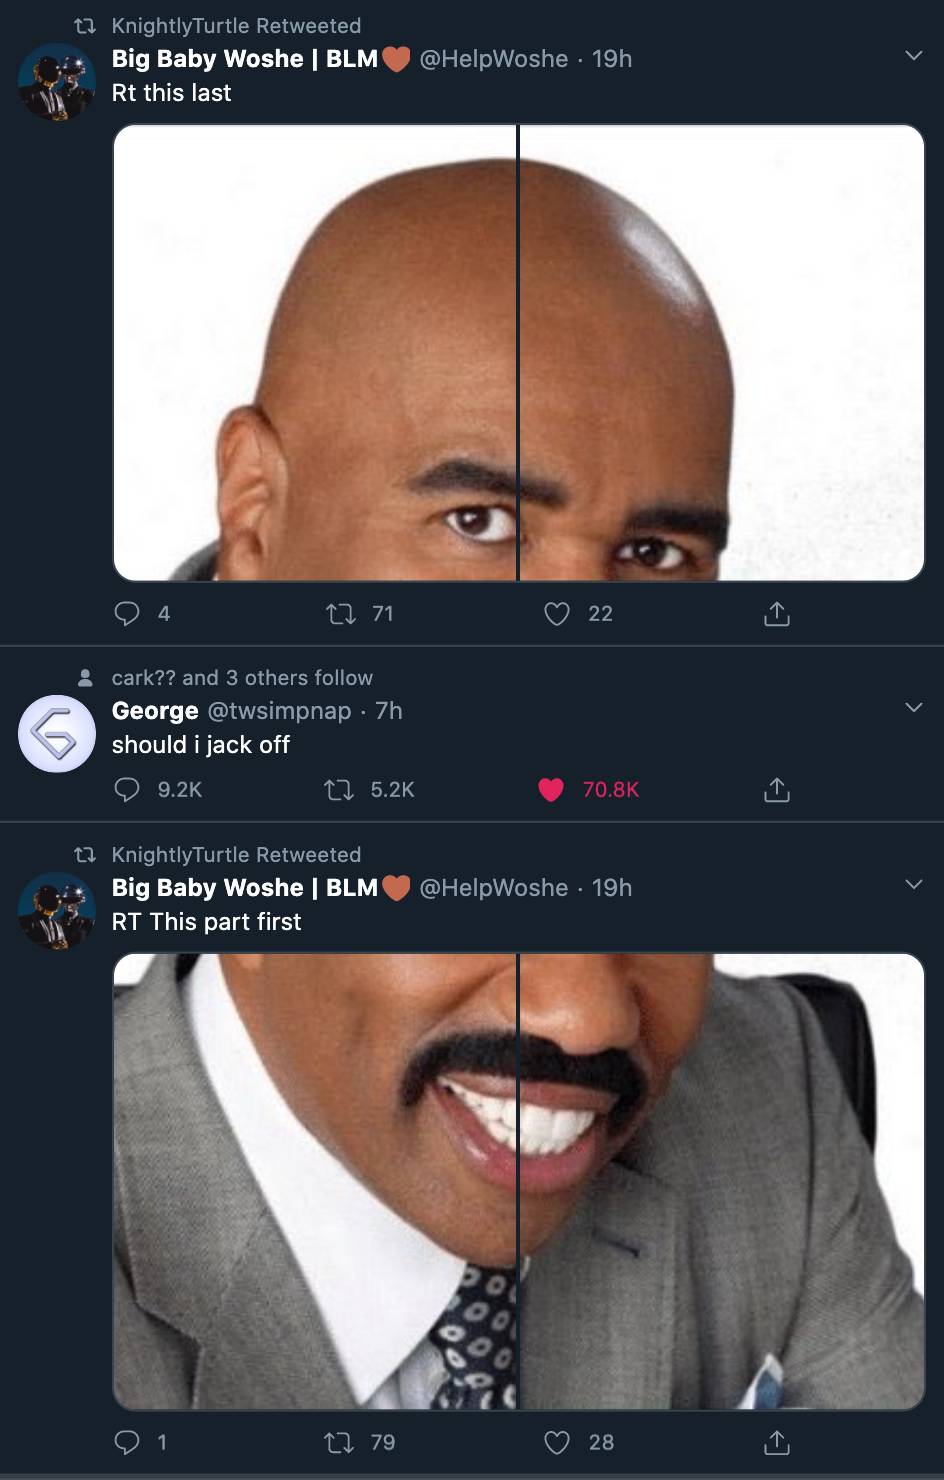The image size is (944, 1480).
Task: Reply to the 'RT This part first' tweet
Action: (x=127, y=1442)
